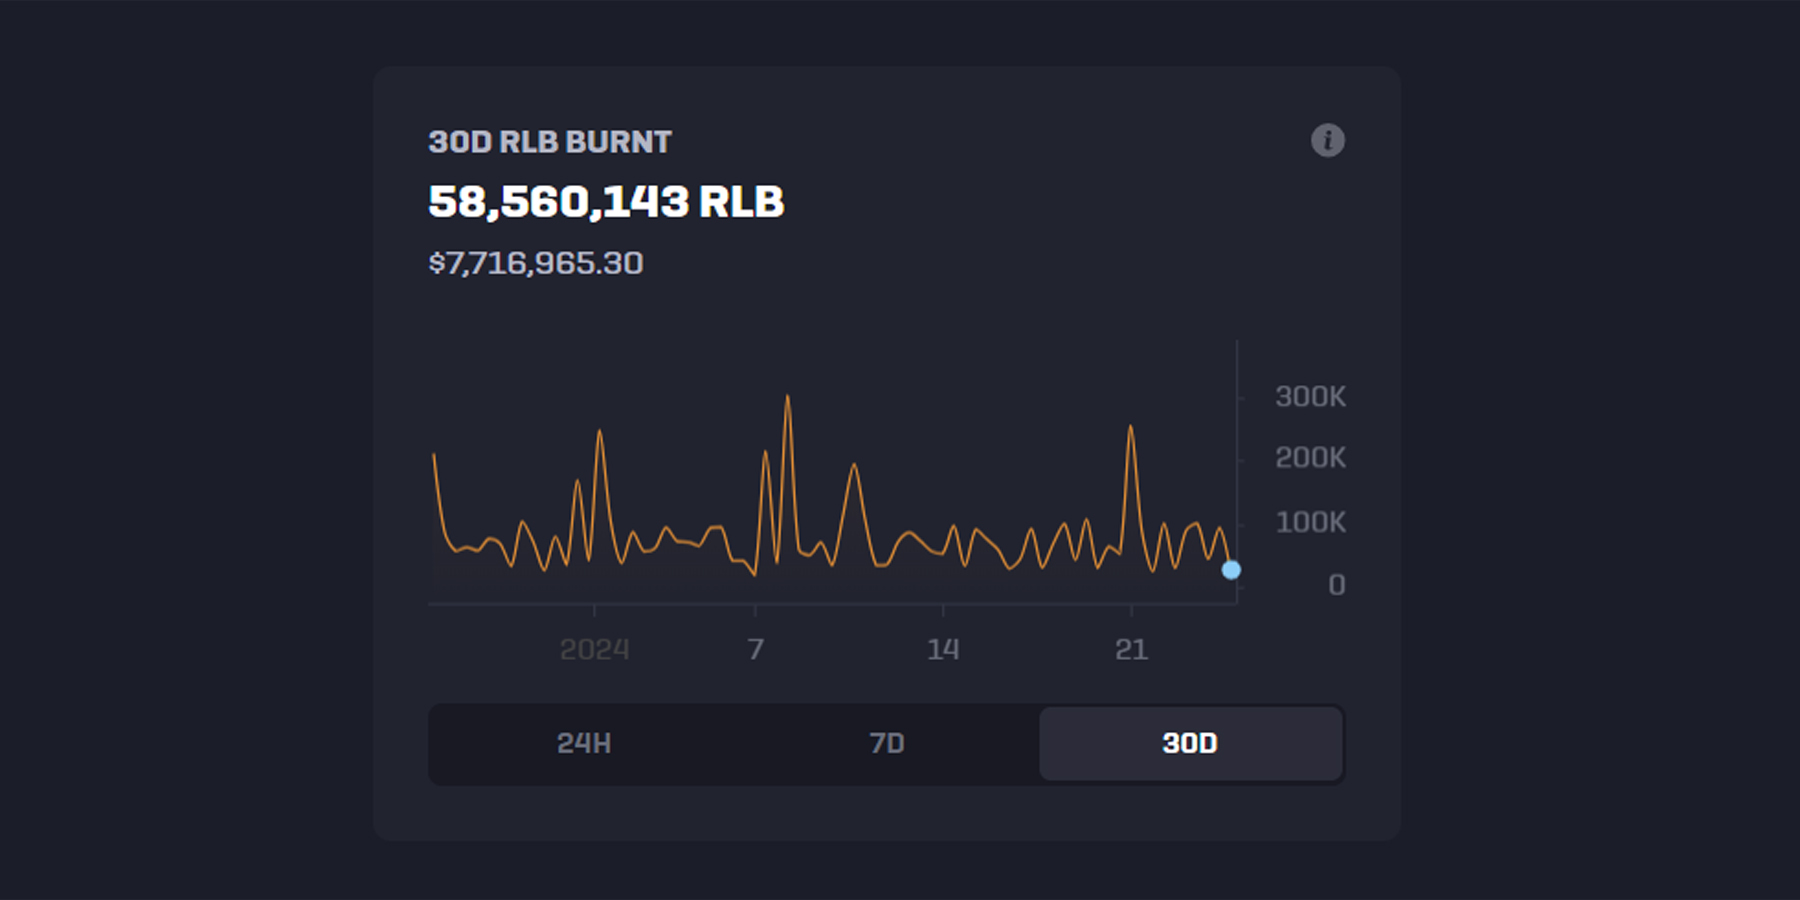1800x900 pixels.
Task: Click the leftmost starting point of chart line
Action: (434, 456)
